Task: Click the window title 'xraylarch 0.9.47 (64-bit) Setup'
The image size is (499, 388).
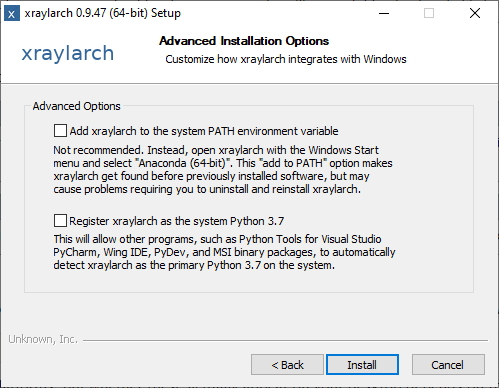Action: (x=103, y=13)
